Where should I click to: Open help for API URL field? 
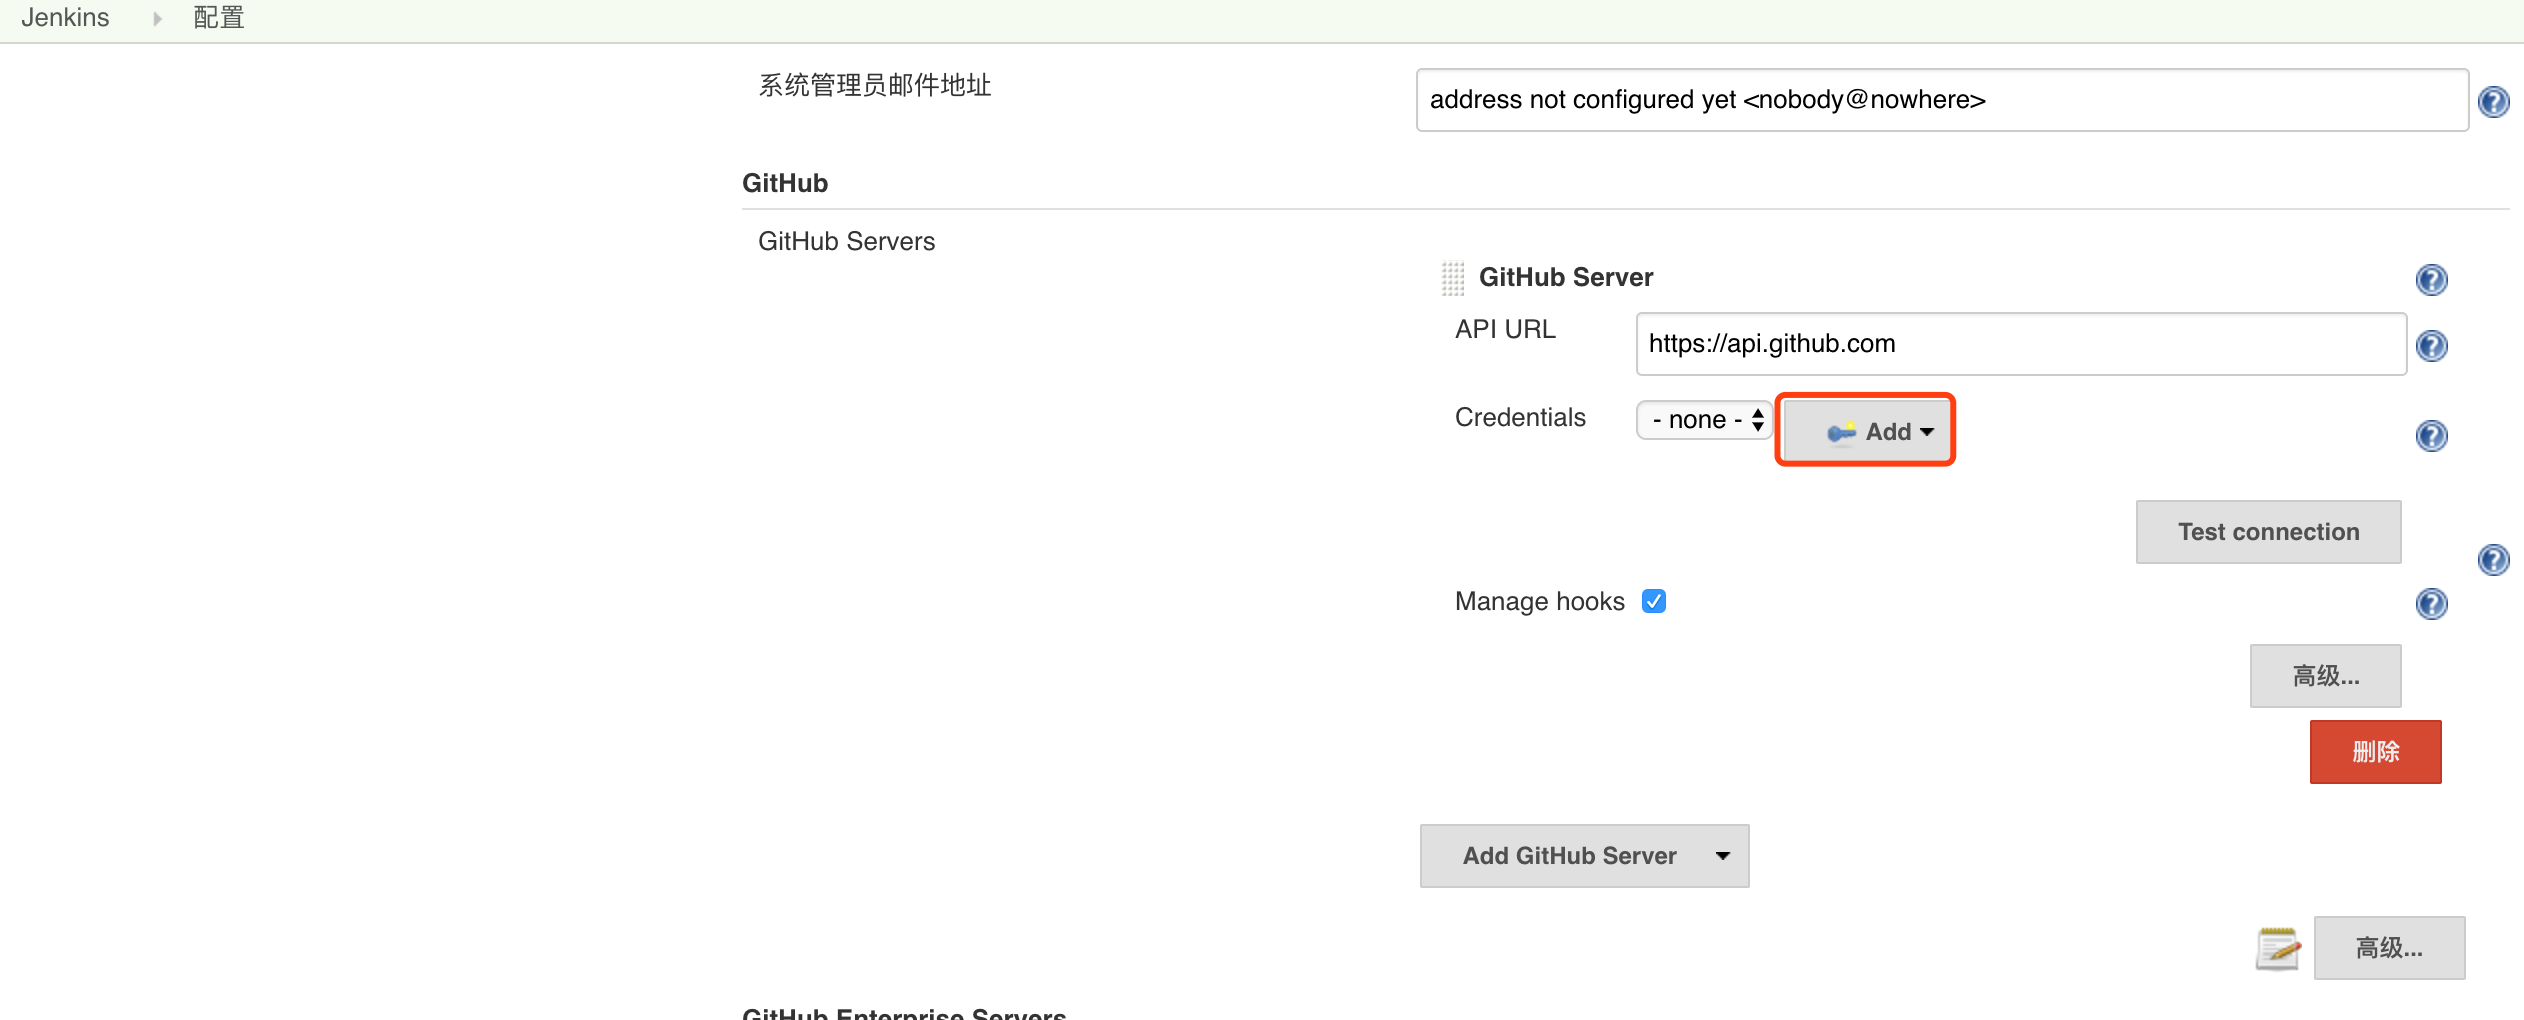pyautogui.click(x=2431, y=345)
